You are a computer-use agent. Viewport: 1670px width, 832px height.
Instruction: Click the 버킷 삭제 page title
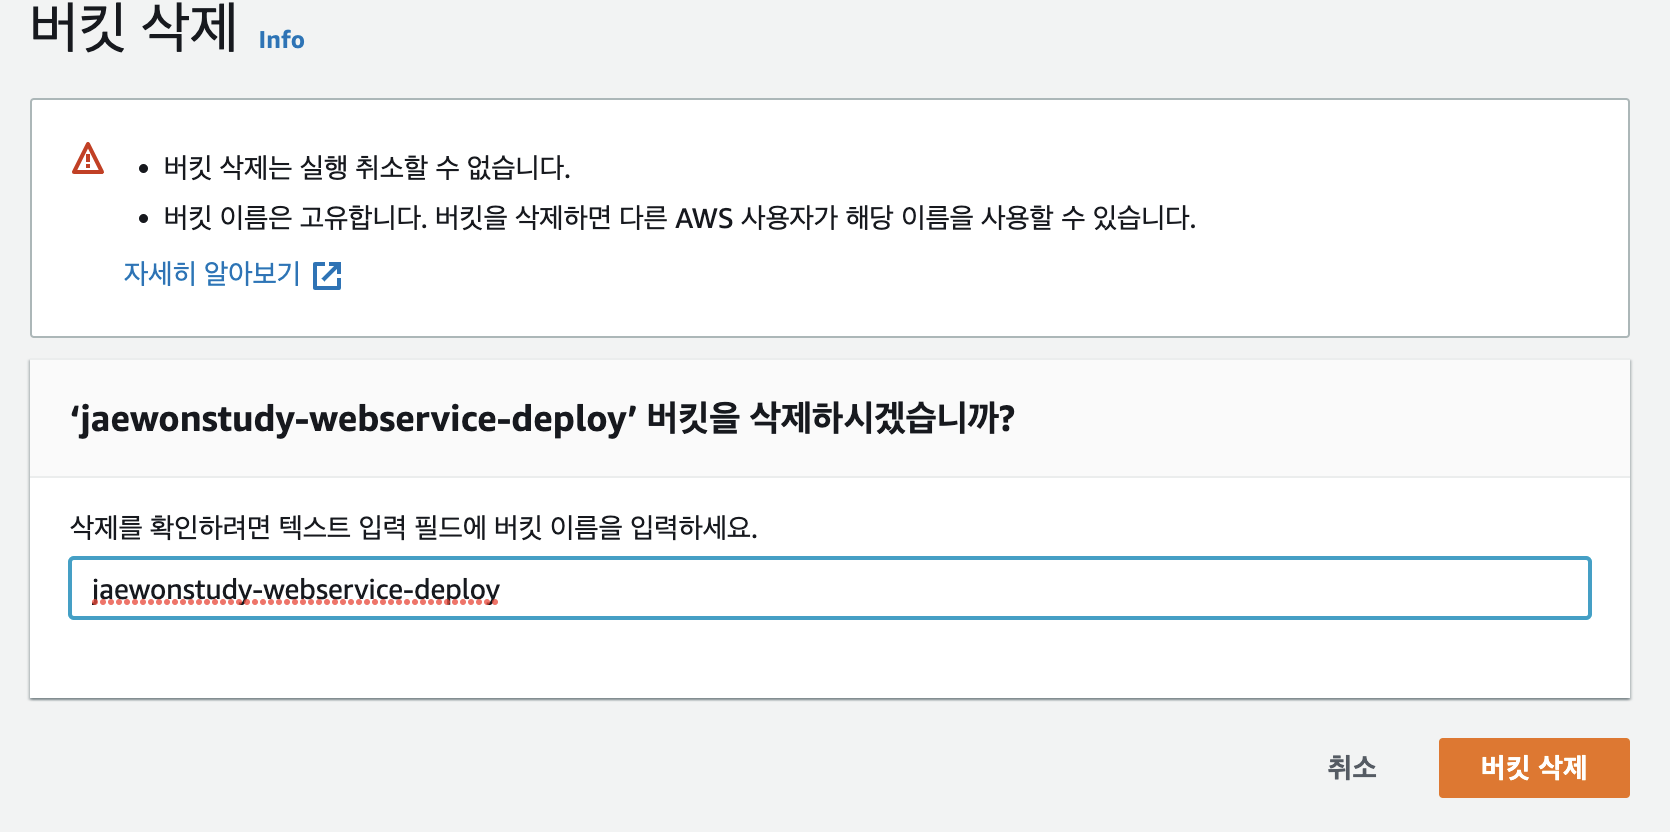(x=133, y=27)
